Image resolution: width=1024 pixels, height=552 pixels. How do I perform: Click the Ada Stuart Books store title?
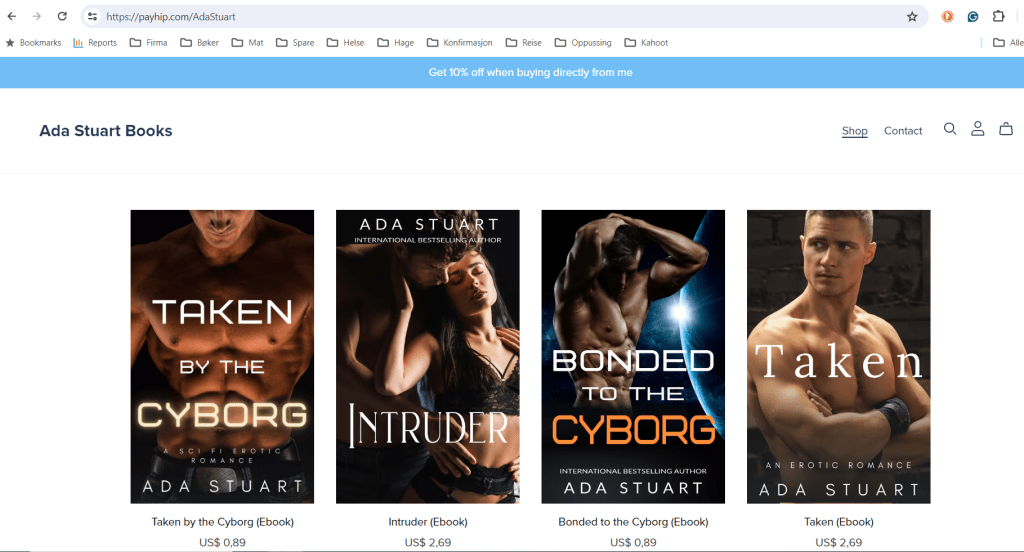(106, 131)
